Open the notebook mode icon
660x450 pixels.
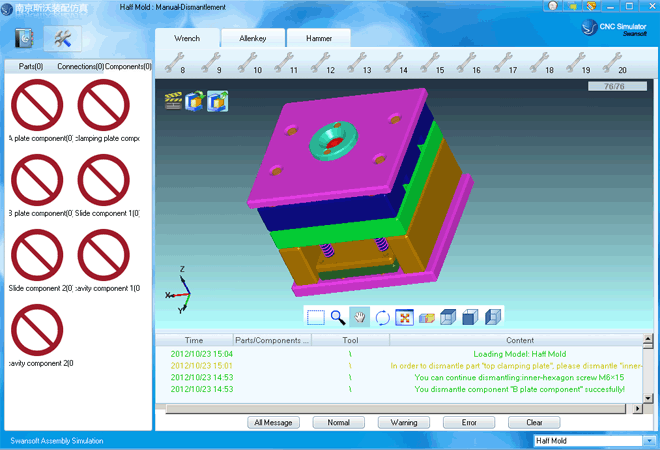pos(26,39)
